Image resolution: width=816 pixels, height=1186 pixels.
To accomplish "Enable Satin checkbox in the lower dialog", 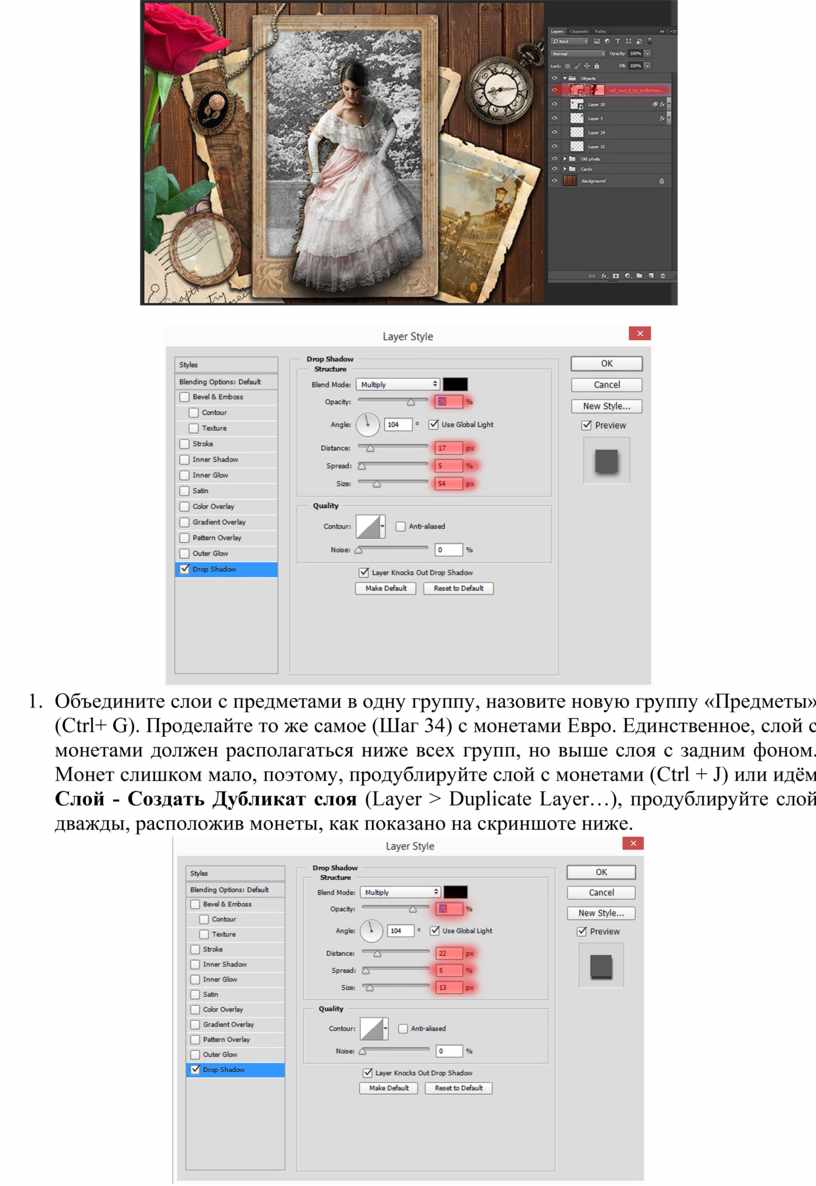I will click(194, 994).
